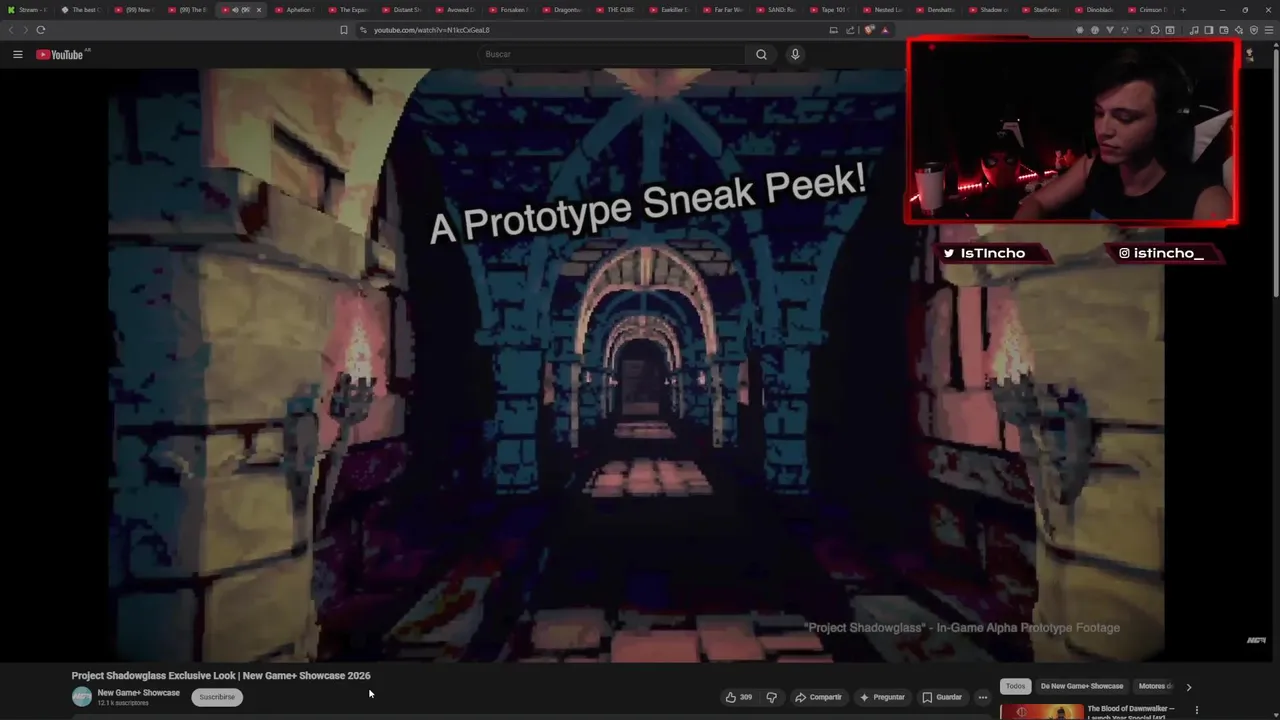The height and width of the screenshot is (720, 1280).
Task: Switch to the Dinoblade tab
Action: tap(1097, 10)
